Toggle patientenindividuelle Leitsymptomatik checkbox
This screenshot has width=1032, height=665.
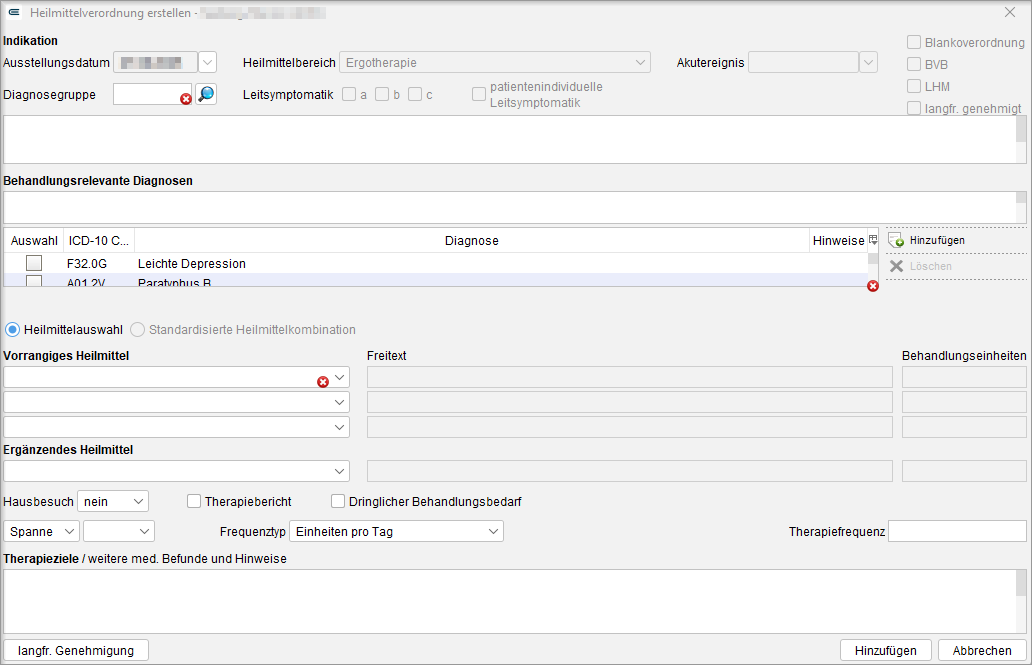click(x=478, y=94)
